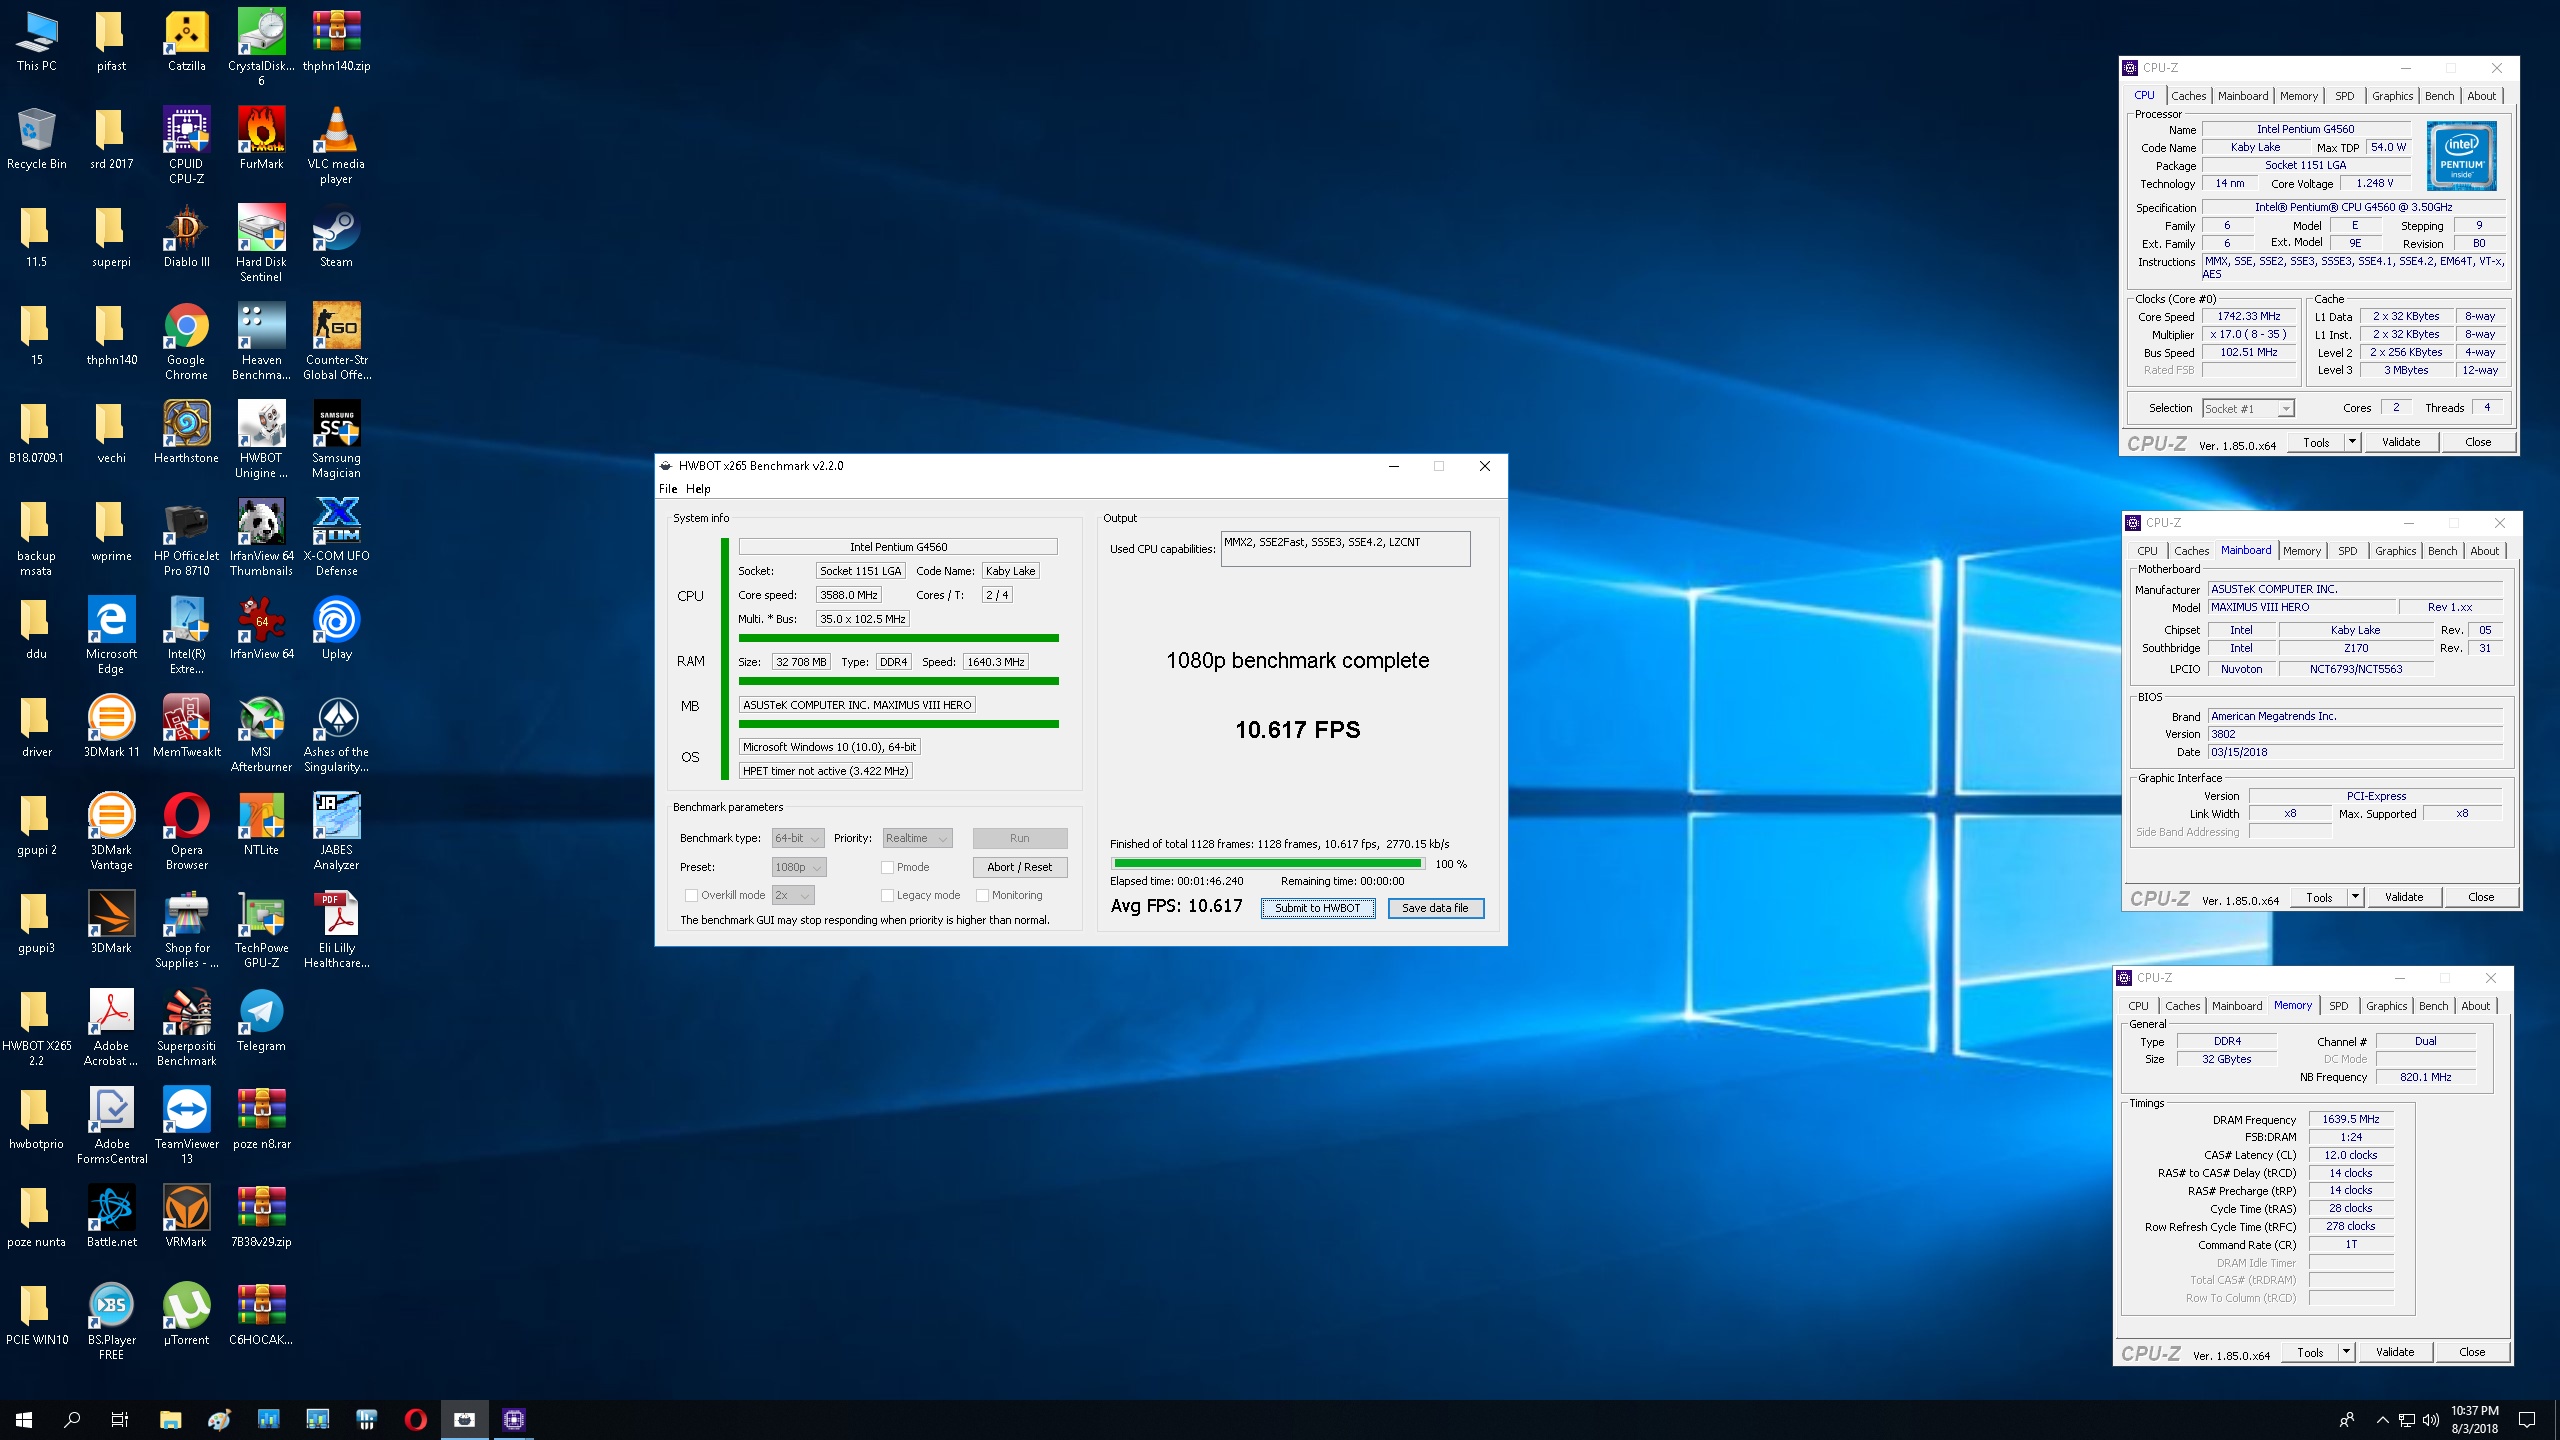Open Recycle Bin on desktop
This screenshot has height=1440, width=2560.
tap(36, 139)
